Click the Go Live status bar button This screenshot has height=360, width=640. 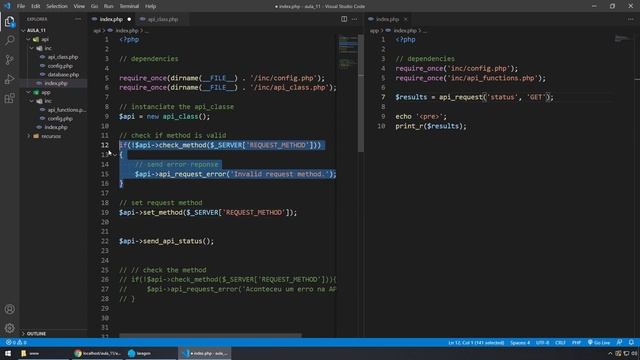(x=599, y=342)
